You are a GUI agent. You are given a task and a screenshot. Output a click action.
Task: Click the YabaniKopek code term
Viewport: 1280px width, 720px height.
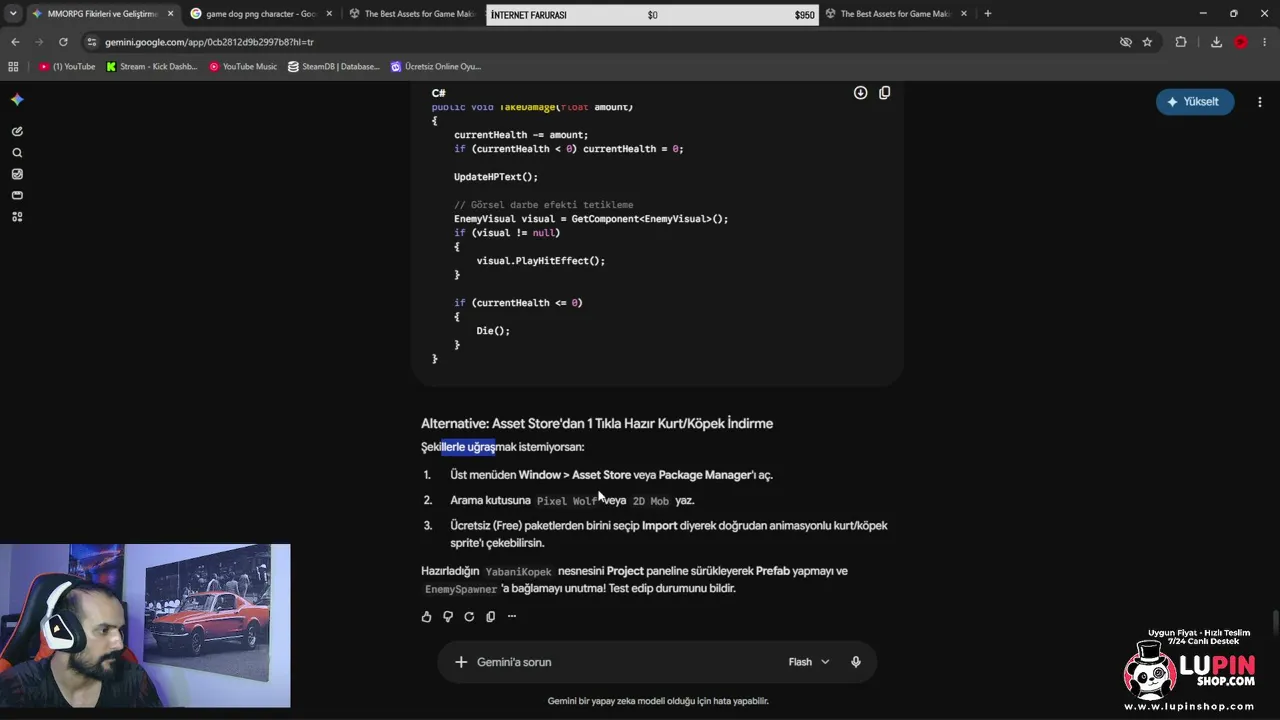point(518,572)
